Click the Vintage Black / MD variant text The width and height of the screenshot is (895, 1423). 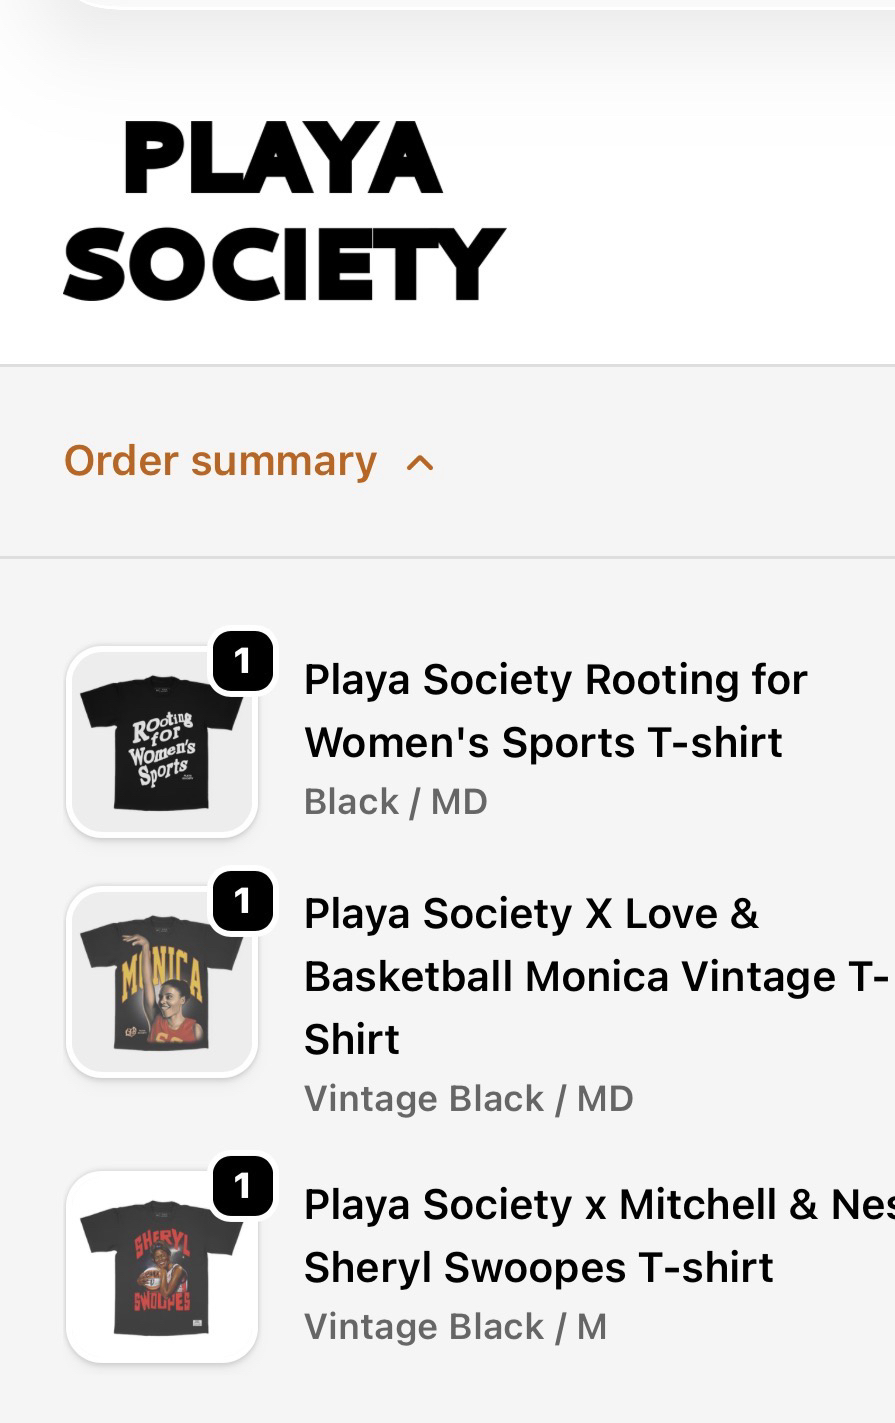469,1099
